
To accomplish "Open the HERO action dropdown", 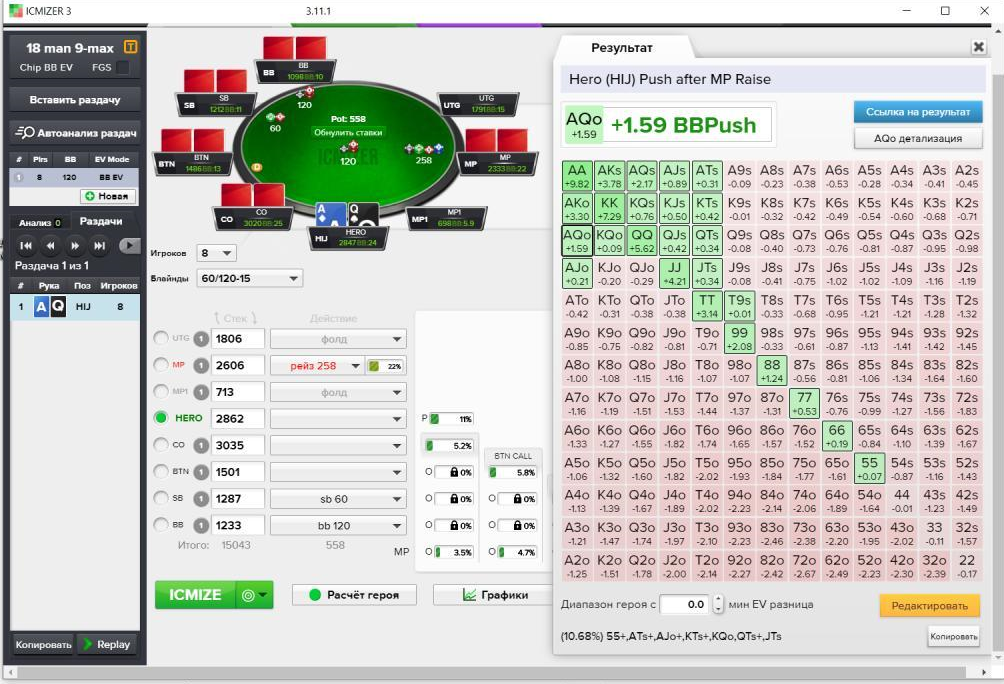I will [x=338, y=419].
